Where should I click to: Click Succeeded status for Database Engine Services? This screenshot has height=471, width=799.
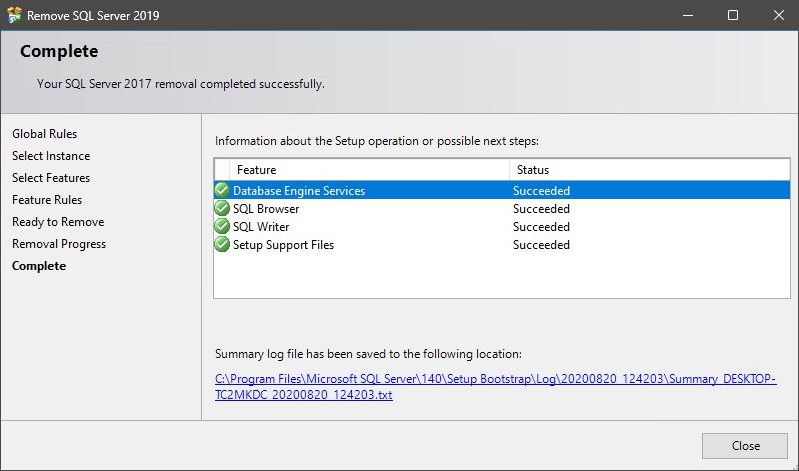pyautogui.click(x=541, y=191)
